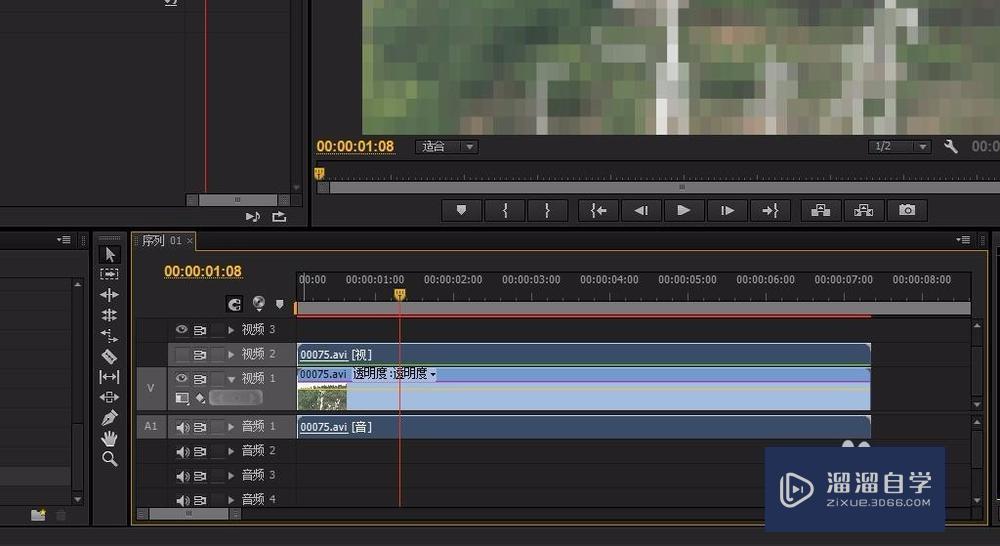Viewport: 1000px width, 546px height.
Task: Go to In point in monitor
Action: pos(598,210)
